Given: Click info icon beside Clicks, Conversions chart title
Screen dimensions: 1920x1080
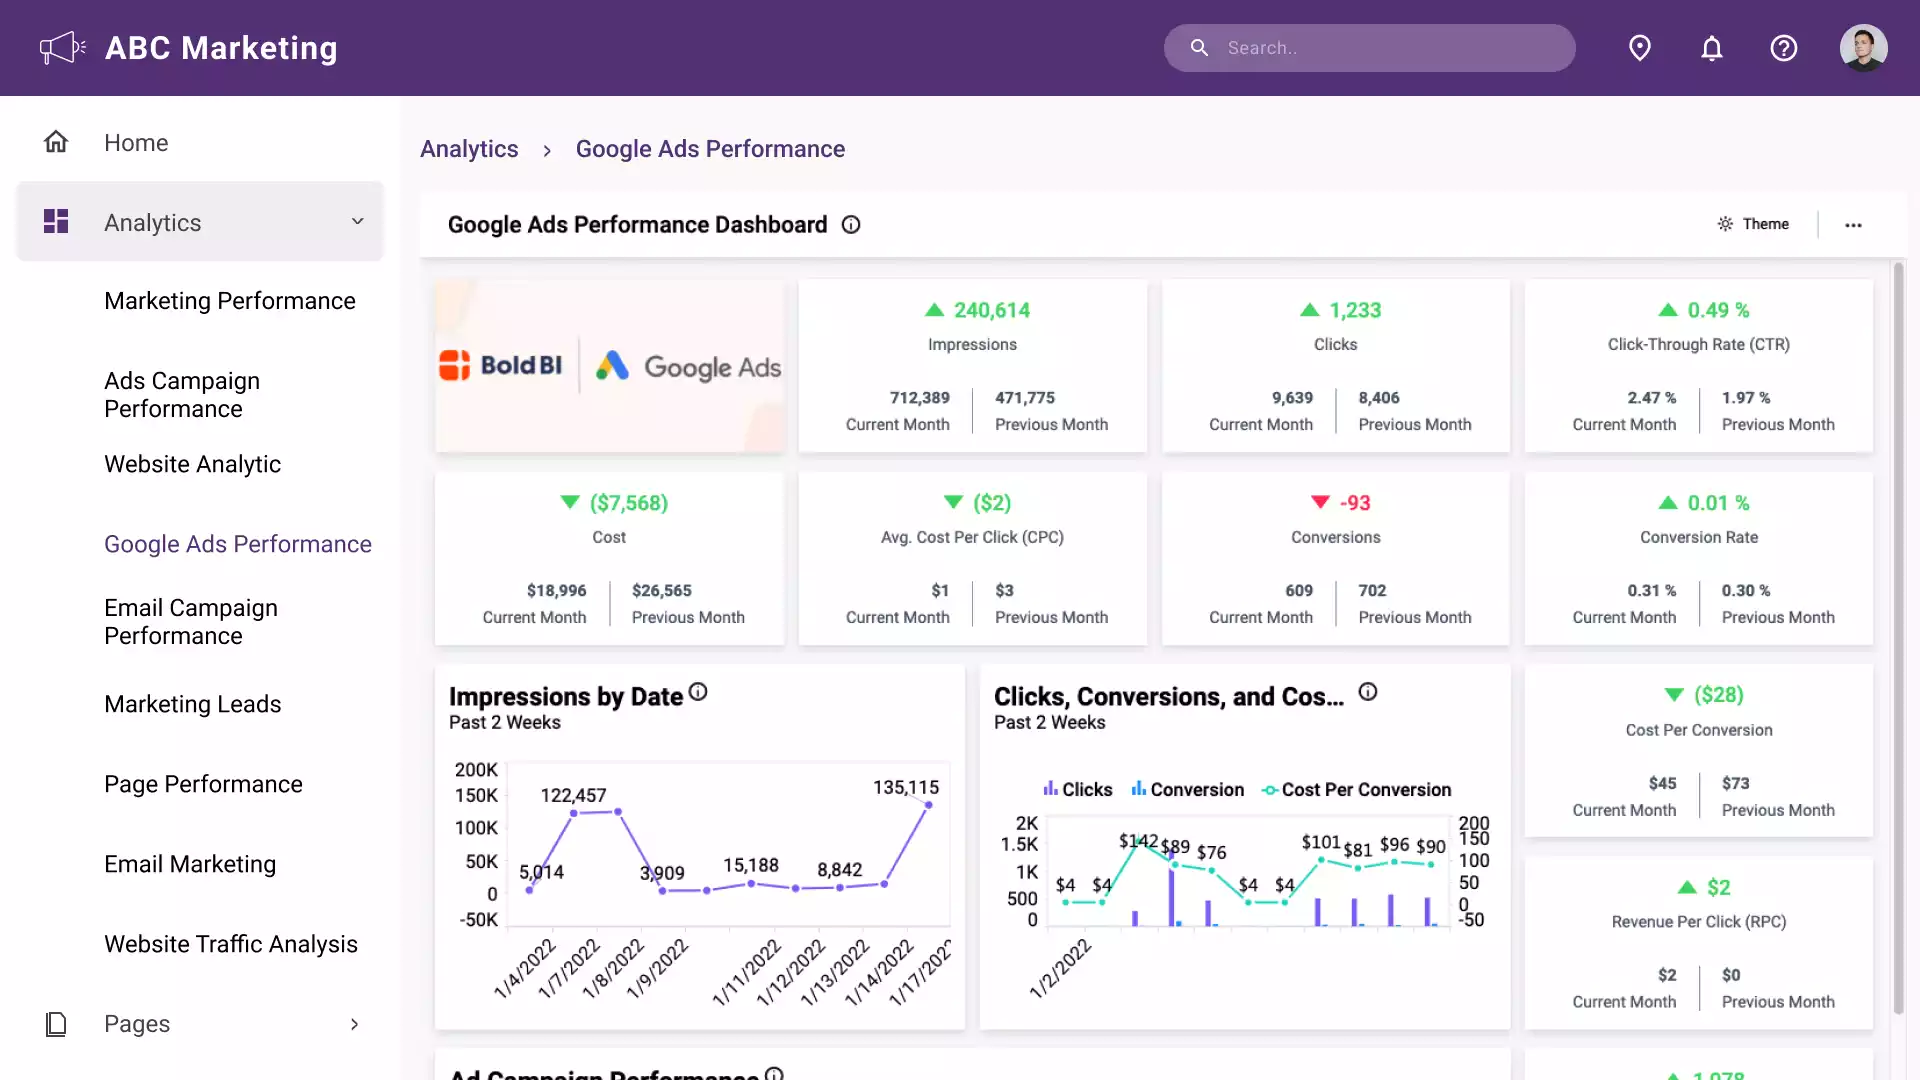Looking at the screenshot, I should [x=1368, y=692].
